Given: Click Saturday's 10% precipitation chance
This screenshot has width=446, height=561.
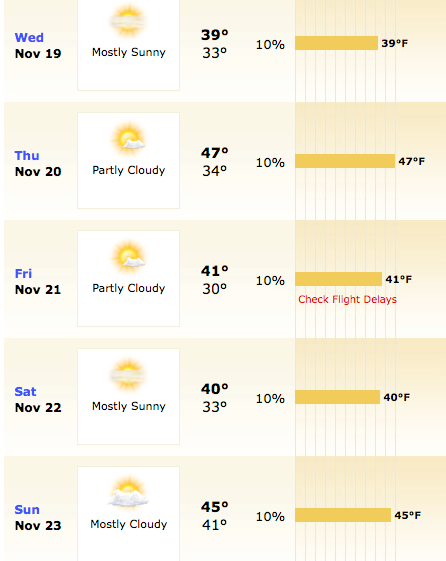Looking at the screenshot, I should pyautogui.click(x=270, y=399).
